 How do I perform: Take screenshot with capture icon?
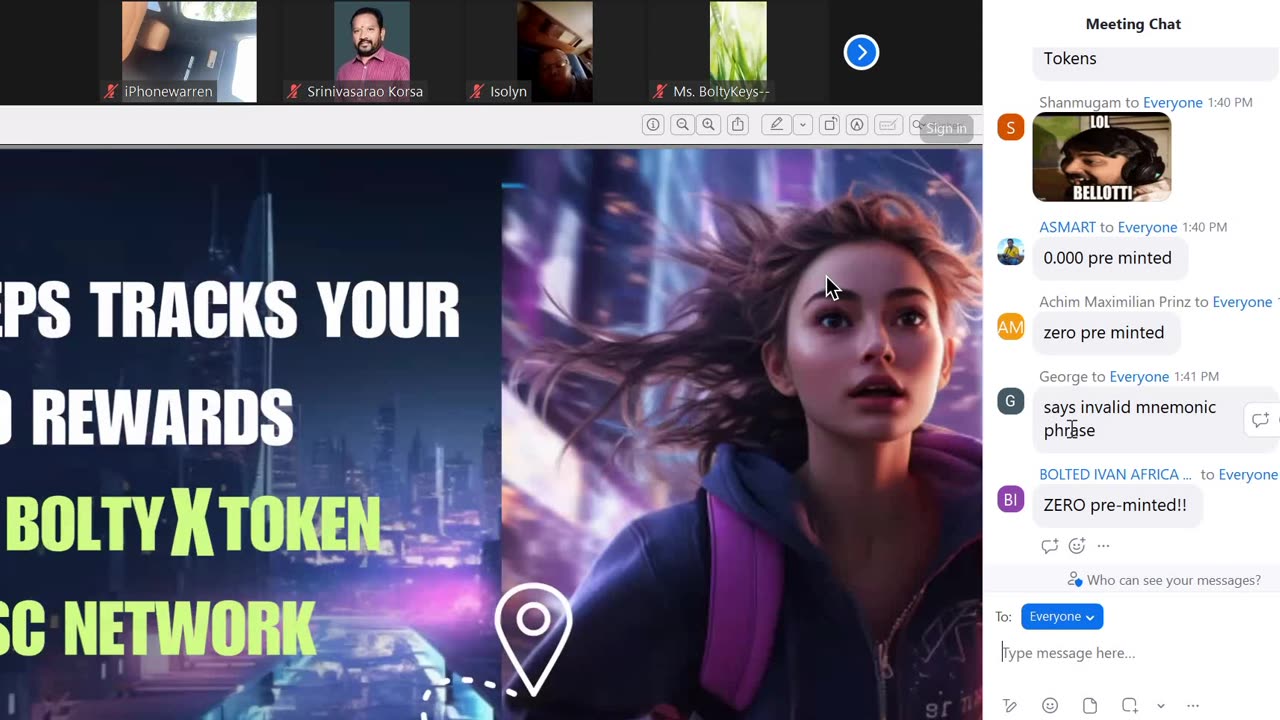(1130, 706)
